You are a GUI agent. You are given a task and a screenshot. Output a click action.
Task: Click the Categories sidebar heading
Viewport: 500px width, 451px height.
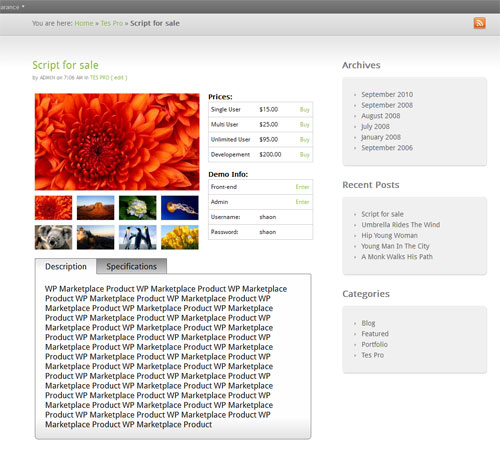[366, 294]
